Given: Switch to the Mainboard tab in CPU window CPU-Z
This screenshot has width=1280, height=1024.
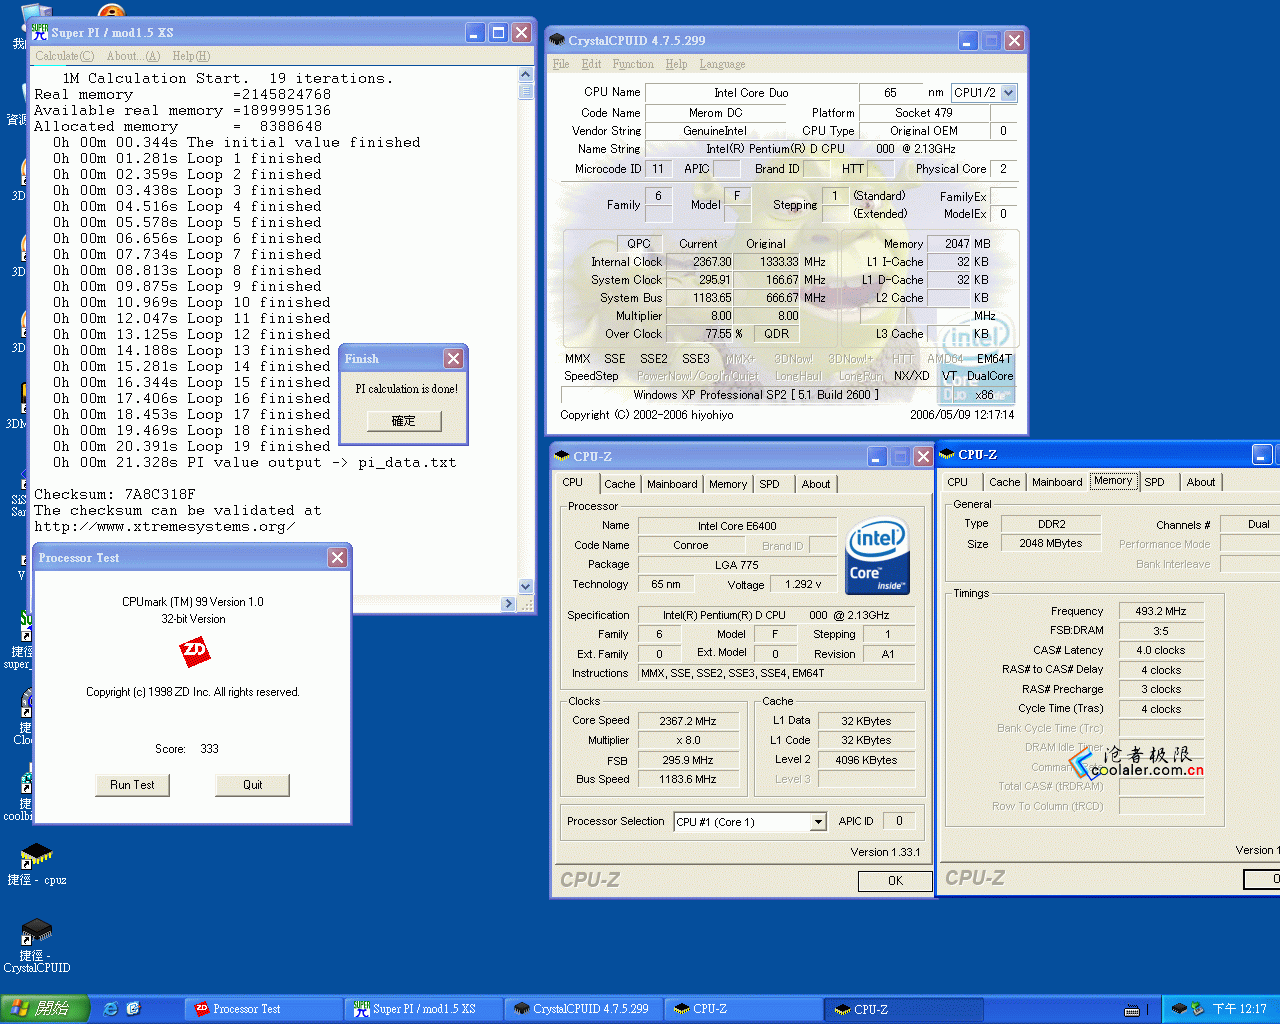Looking at the screenshot, I should coord(672,484).
